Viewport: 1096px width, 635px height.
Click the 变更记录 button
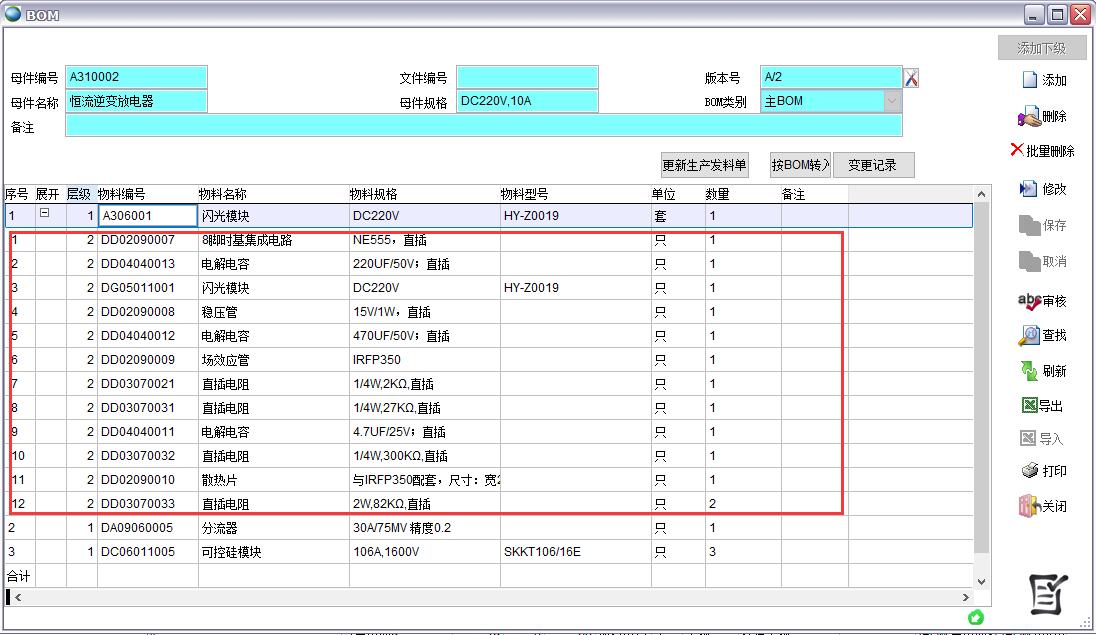click(x=873, y=166)
